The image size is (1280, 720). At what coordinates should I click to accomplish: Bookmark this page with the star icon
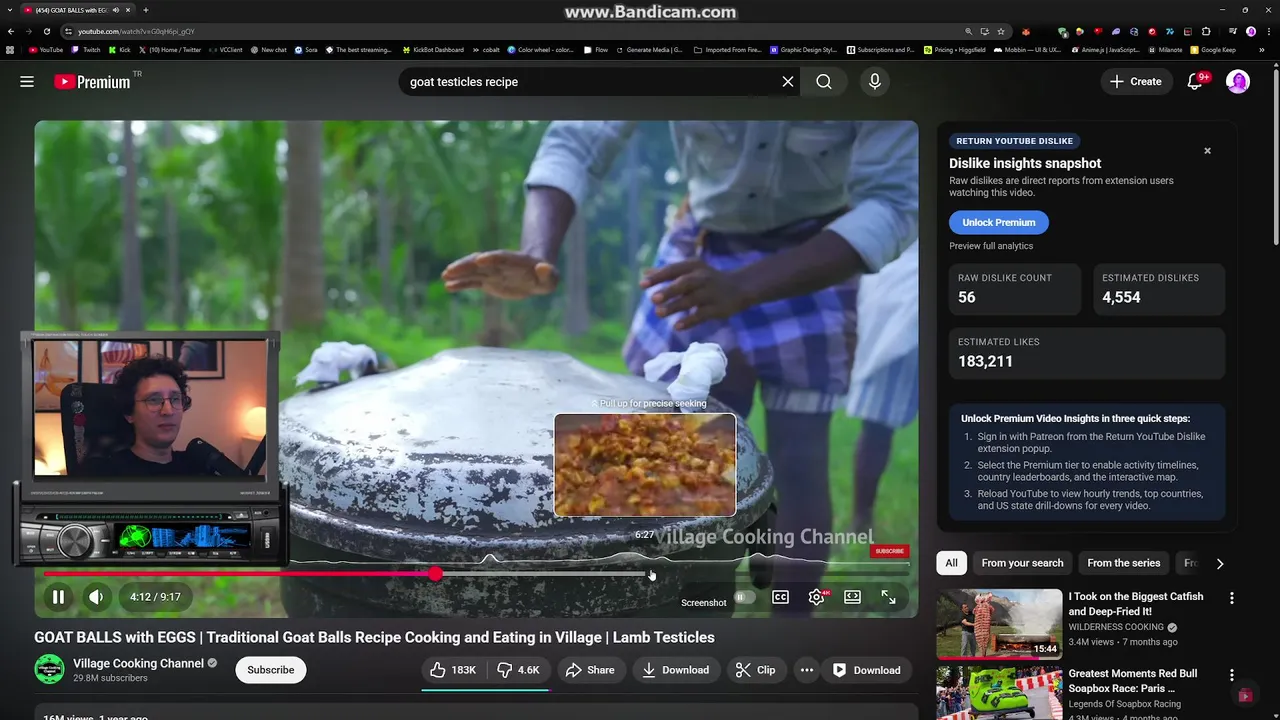coord(1001,31)
